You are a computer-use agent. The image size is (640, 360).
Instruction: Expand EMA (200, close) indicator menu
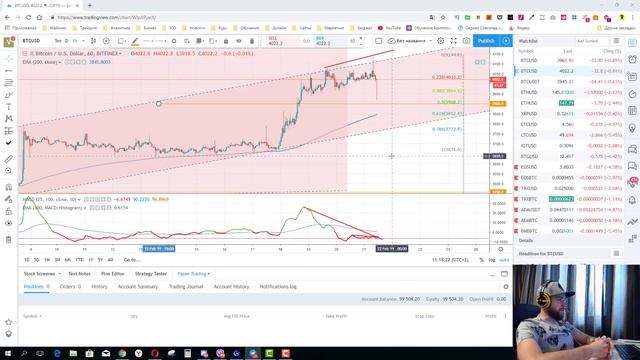point(60,62)
